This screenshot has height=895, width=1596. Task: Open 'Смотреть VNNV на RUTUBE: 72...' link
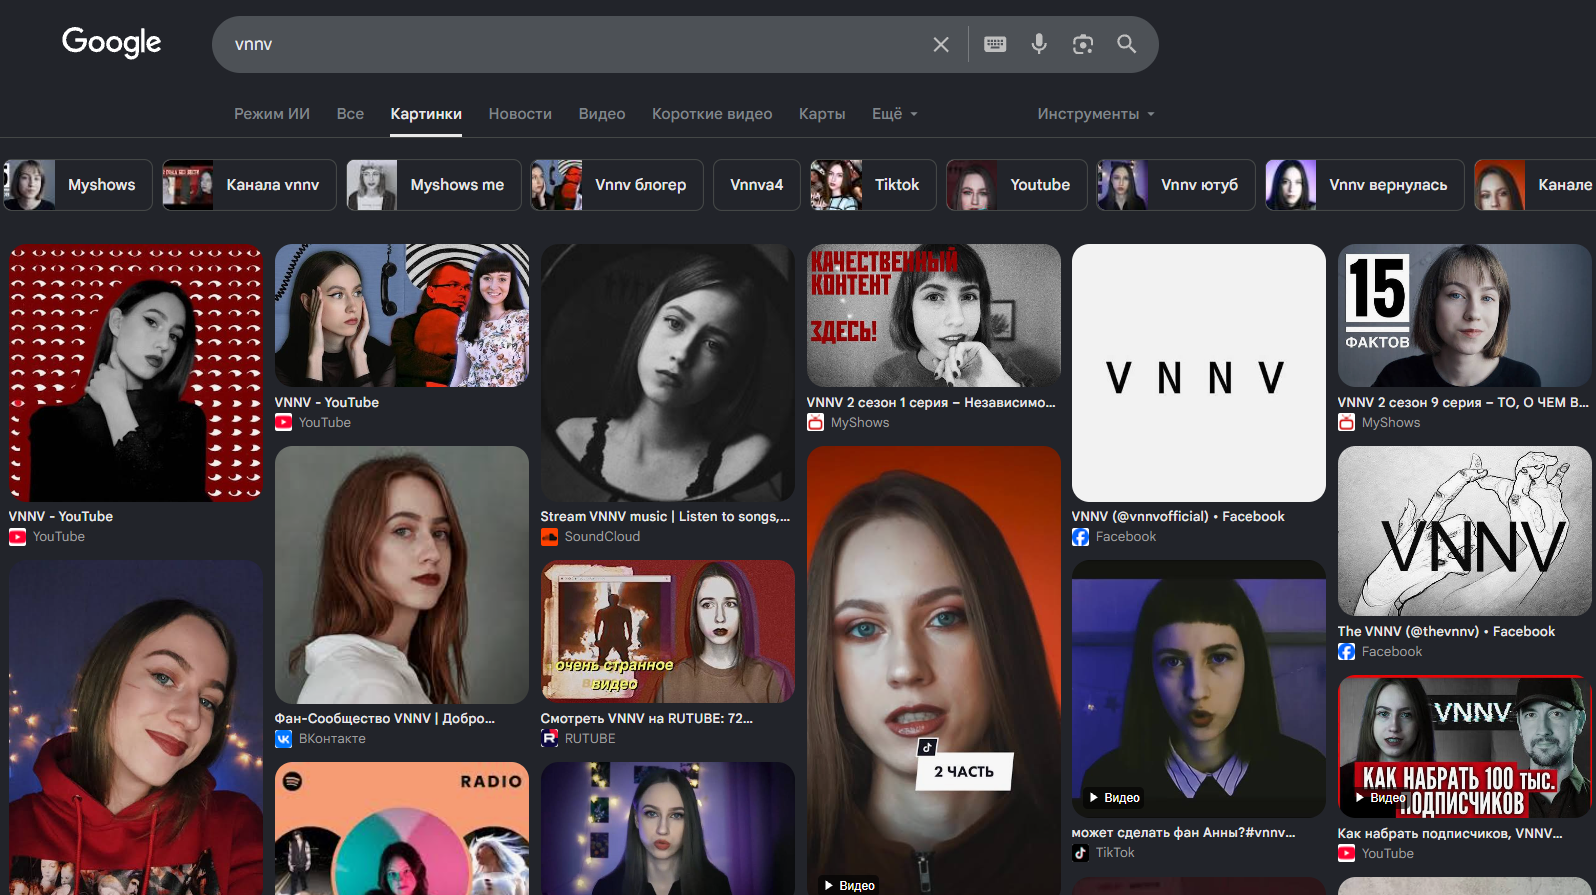click(x=647, y=719)
